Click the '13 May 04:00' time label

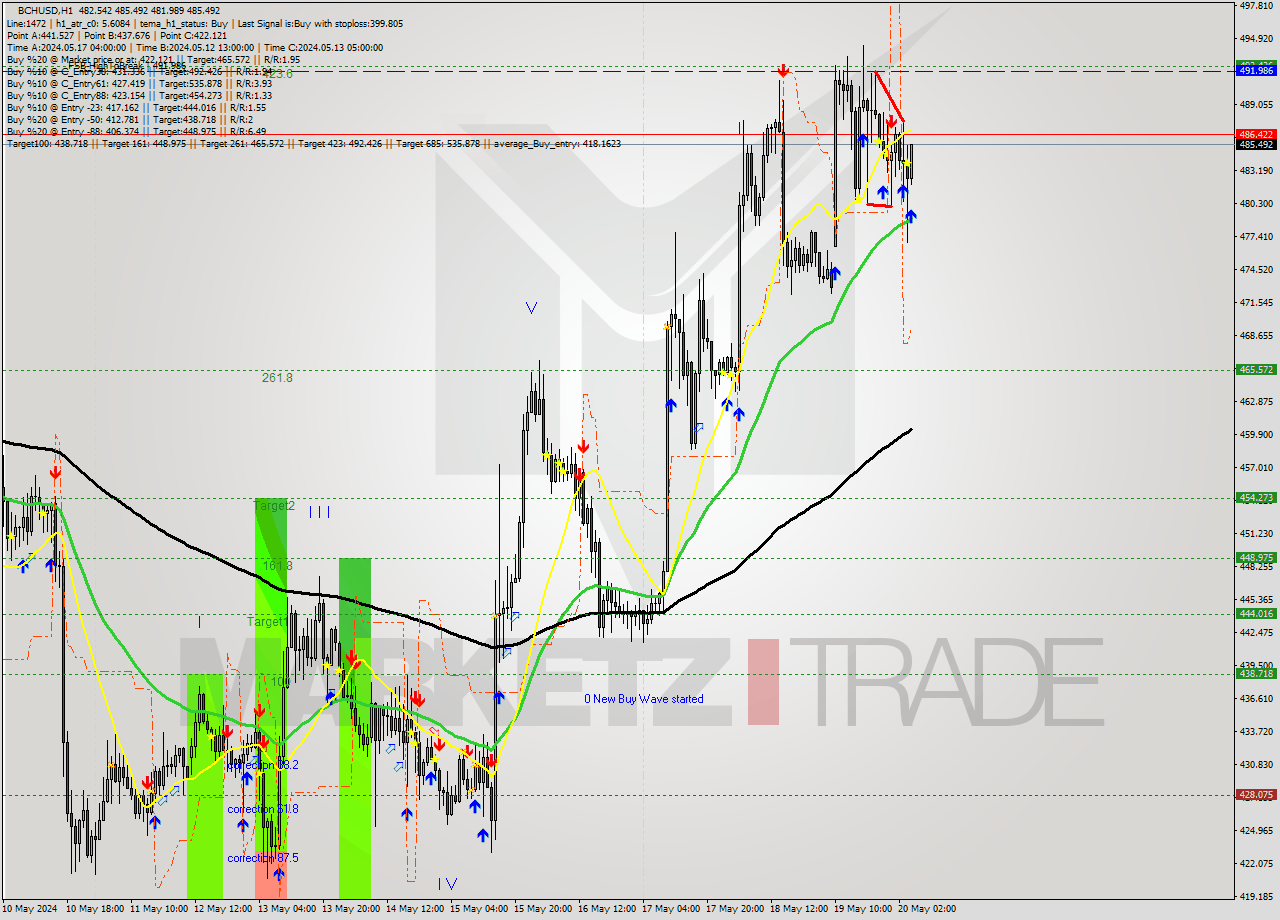[x=289, y=909]
